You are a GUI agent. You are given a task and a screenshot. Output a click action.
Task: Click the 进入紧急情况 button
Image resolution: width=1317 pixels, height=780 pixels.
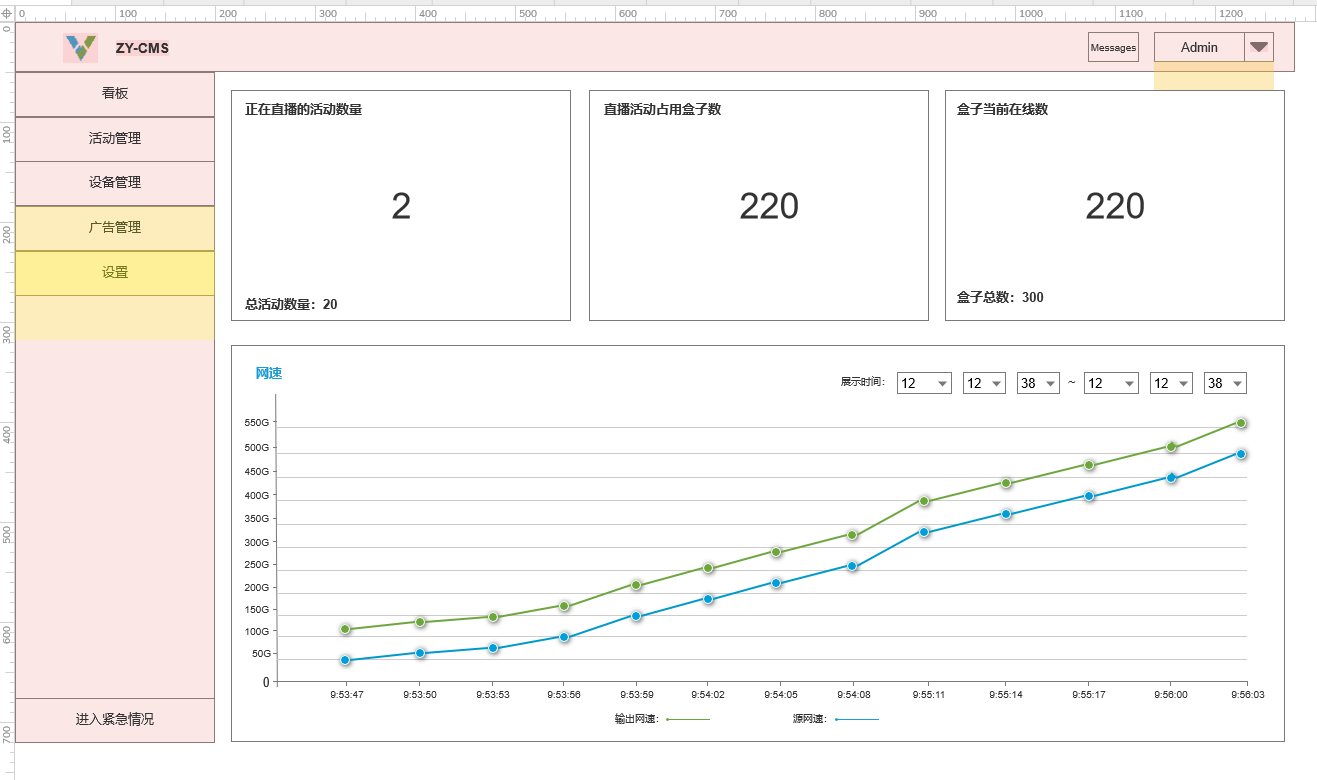(x=115, y=720)
